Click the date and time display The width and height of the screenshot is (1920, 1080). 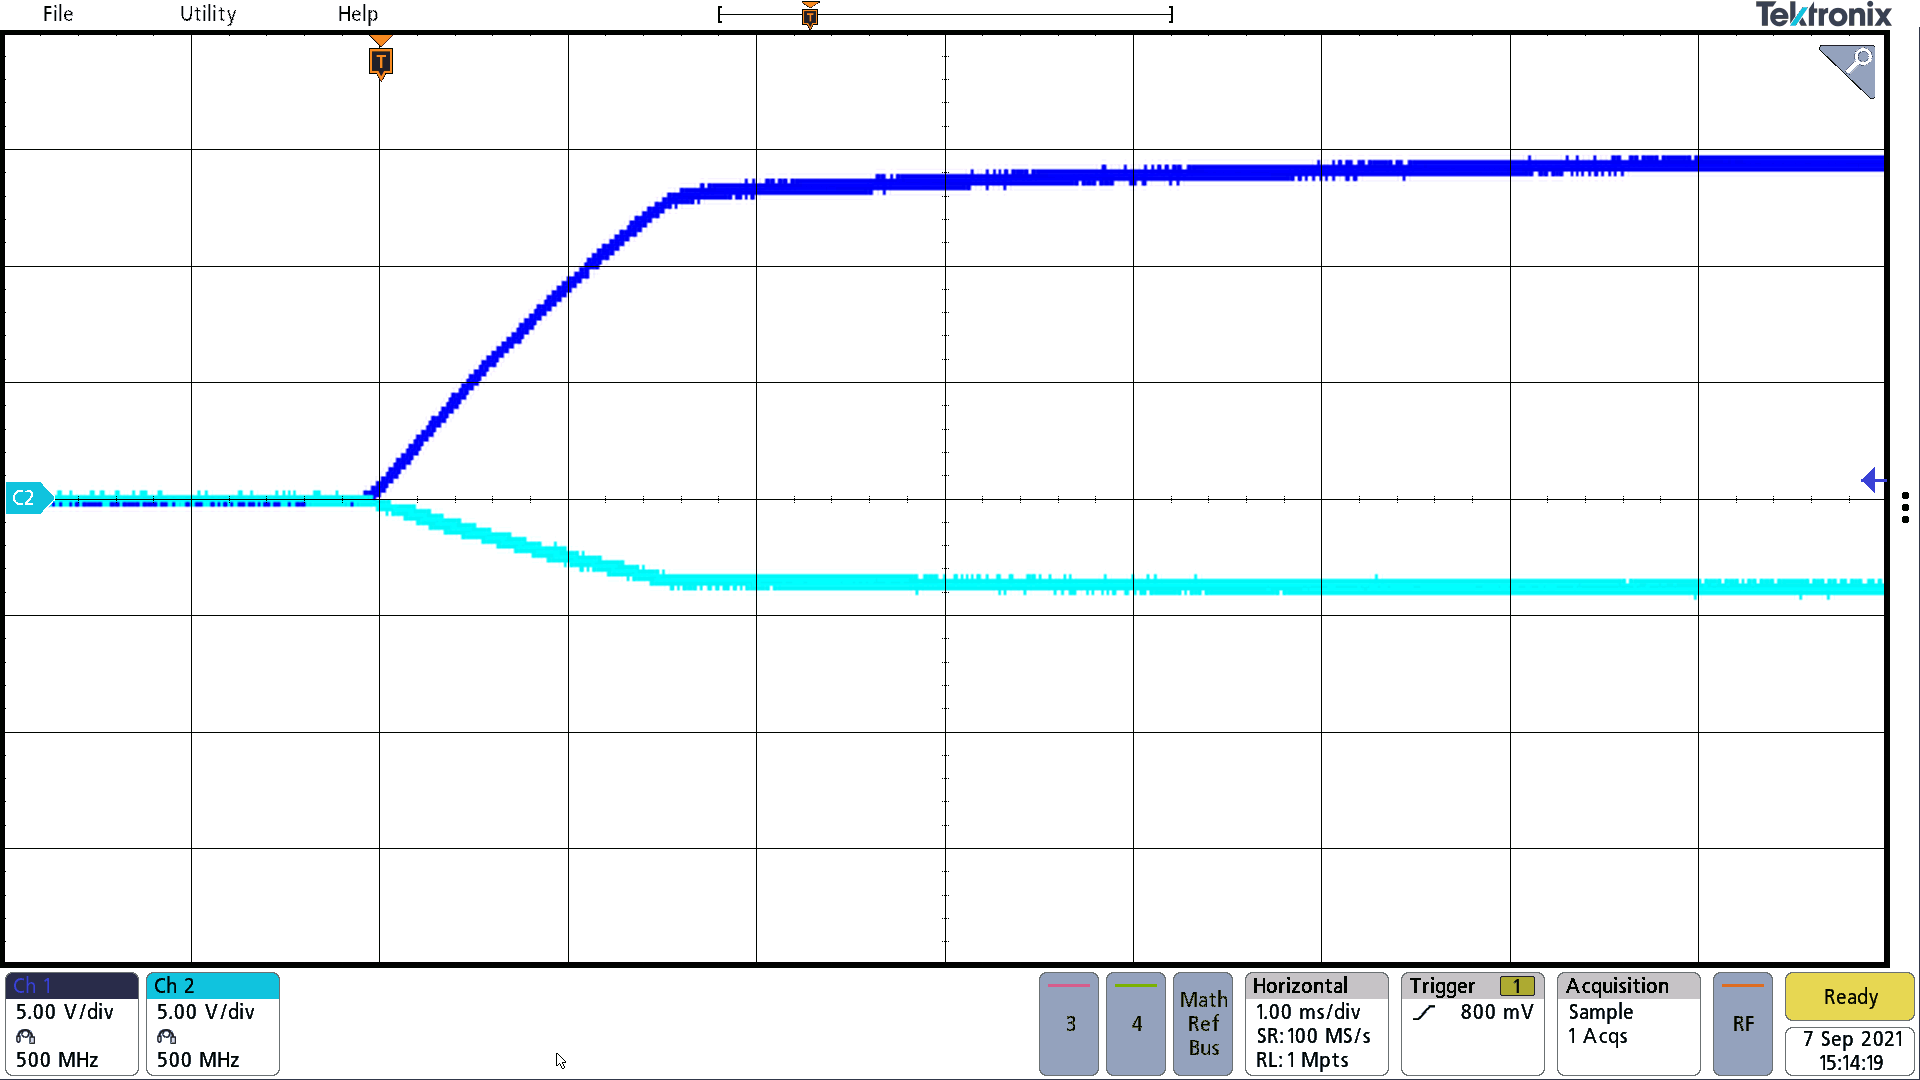tap(1850, 1051)
